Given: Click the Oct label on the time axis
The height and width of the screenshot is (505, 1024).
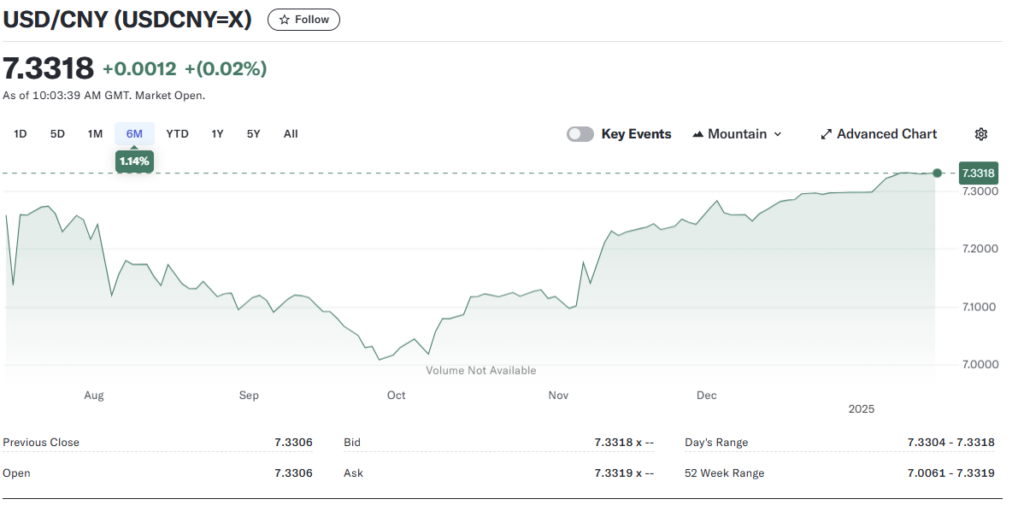Looking at the screenshot, I should (x=396, y=395).
